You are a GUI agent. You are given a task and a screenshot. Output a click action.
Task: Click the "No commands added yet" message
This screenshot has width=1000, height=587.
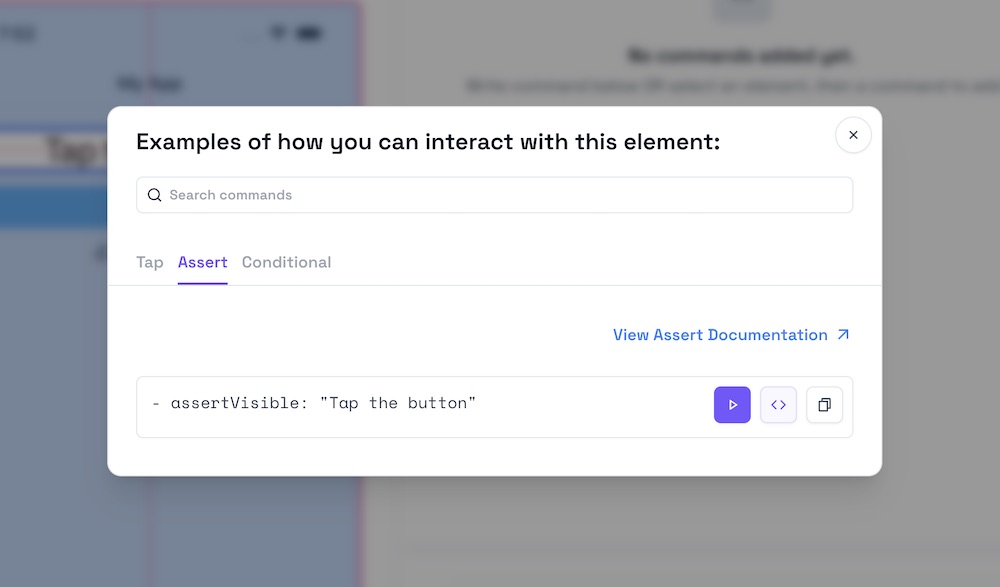coord(739,56)
